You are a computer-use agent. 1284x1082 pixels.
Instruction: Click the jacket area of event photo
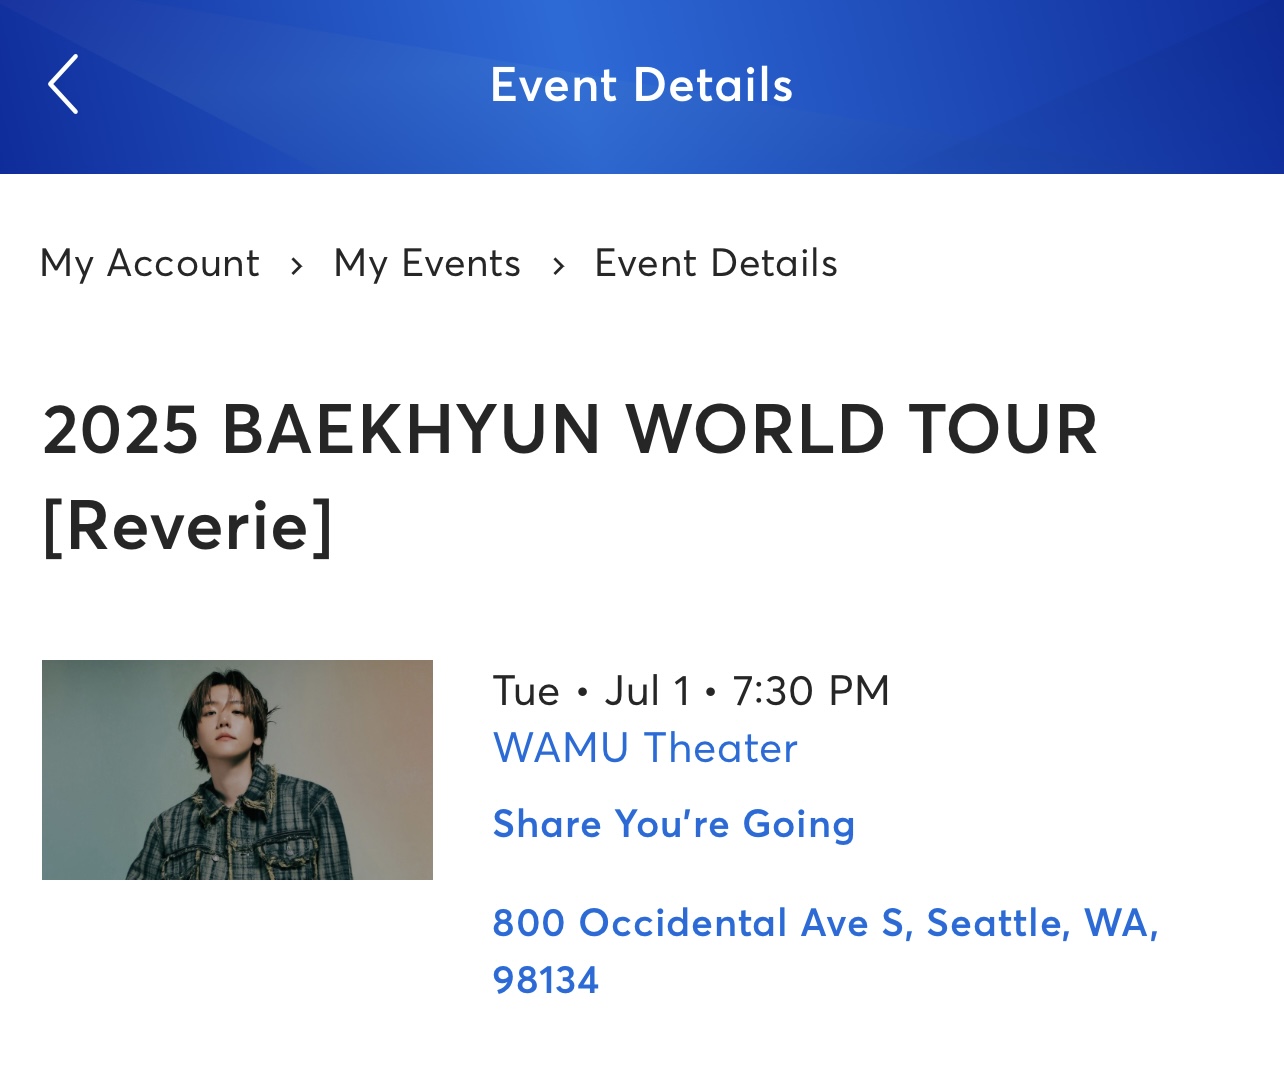pyautogui.click(x=240, y=830)
